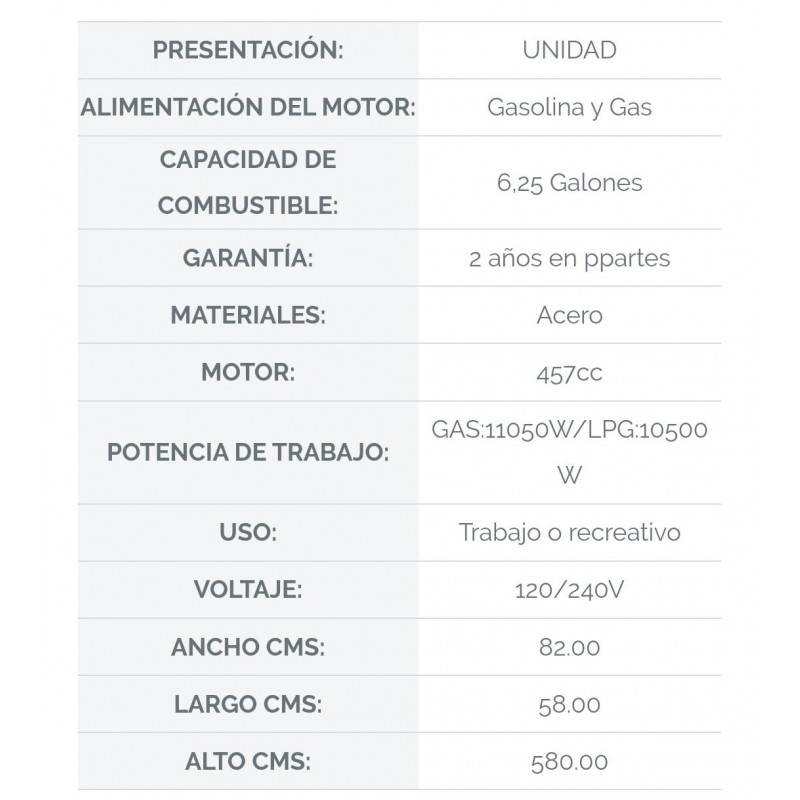Click CAPACIDAD DE COMBUSTIBLE label
The height and width of the screenshot is (800, 800).
[x=248, y=182]
